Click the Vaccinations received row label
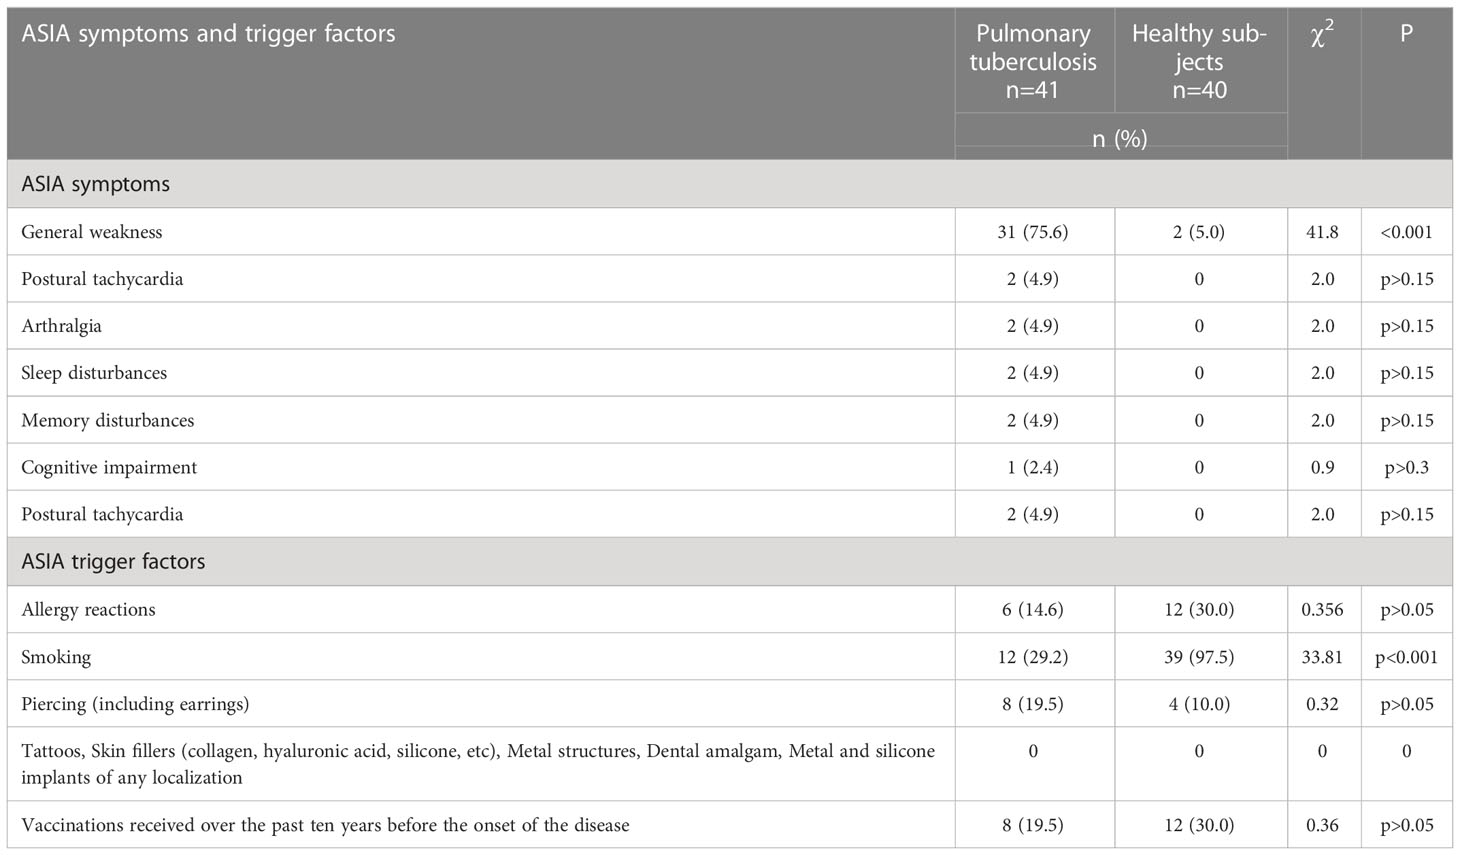 [325, 825]
